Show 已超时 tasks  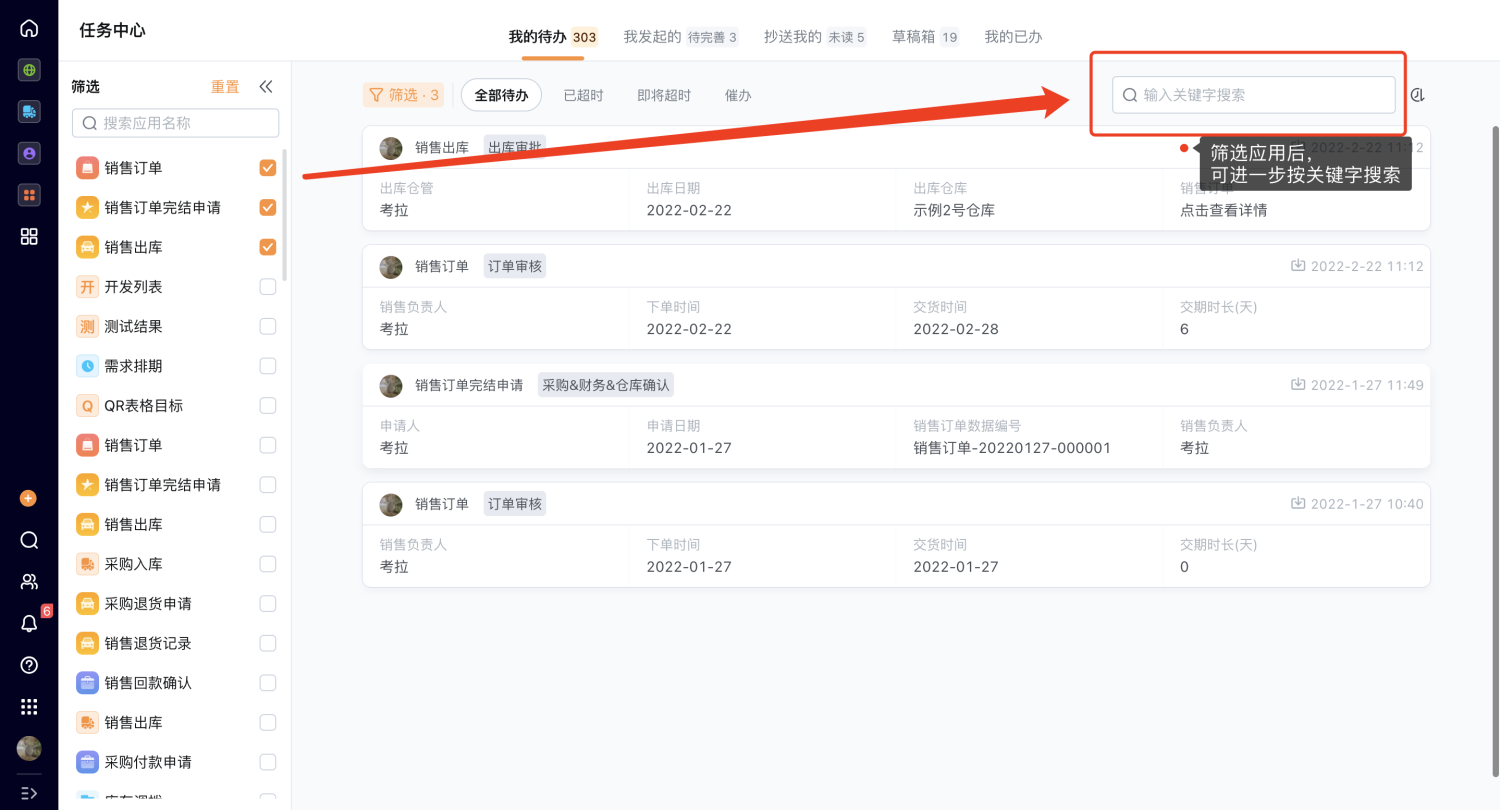point(583,95)
